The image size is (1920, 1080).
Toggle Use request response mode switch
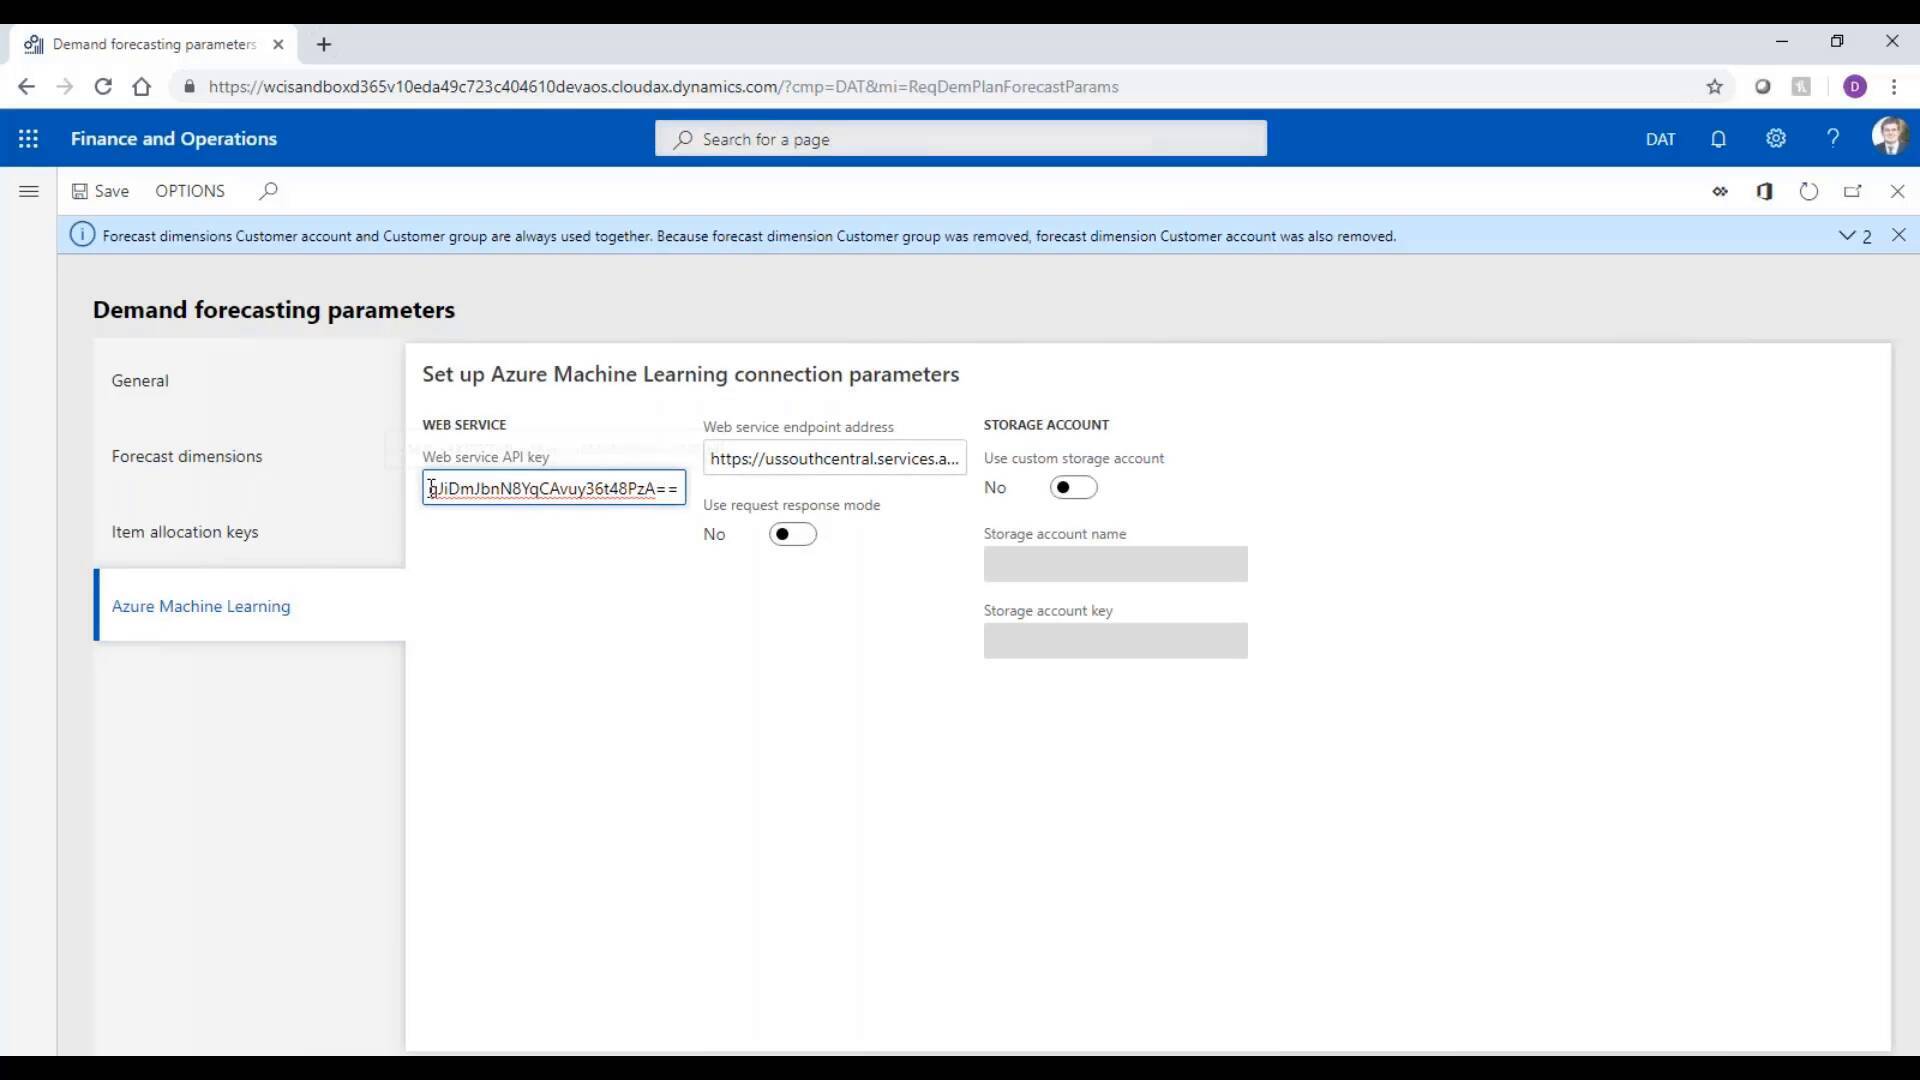click(x=792, y=534)
